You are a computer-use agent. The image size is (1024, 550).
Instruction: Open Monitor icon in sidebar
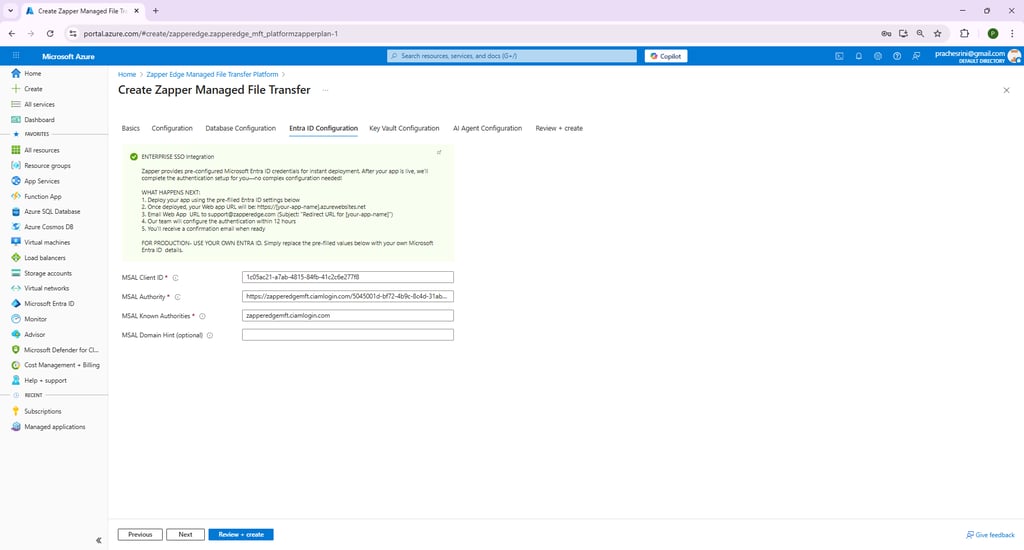(16, 319)
